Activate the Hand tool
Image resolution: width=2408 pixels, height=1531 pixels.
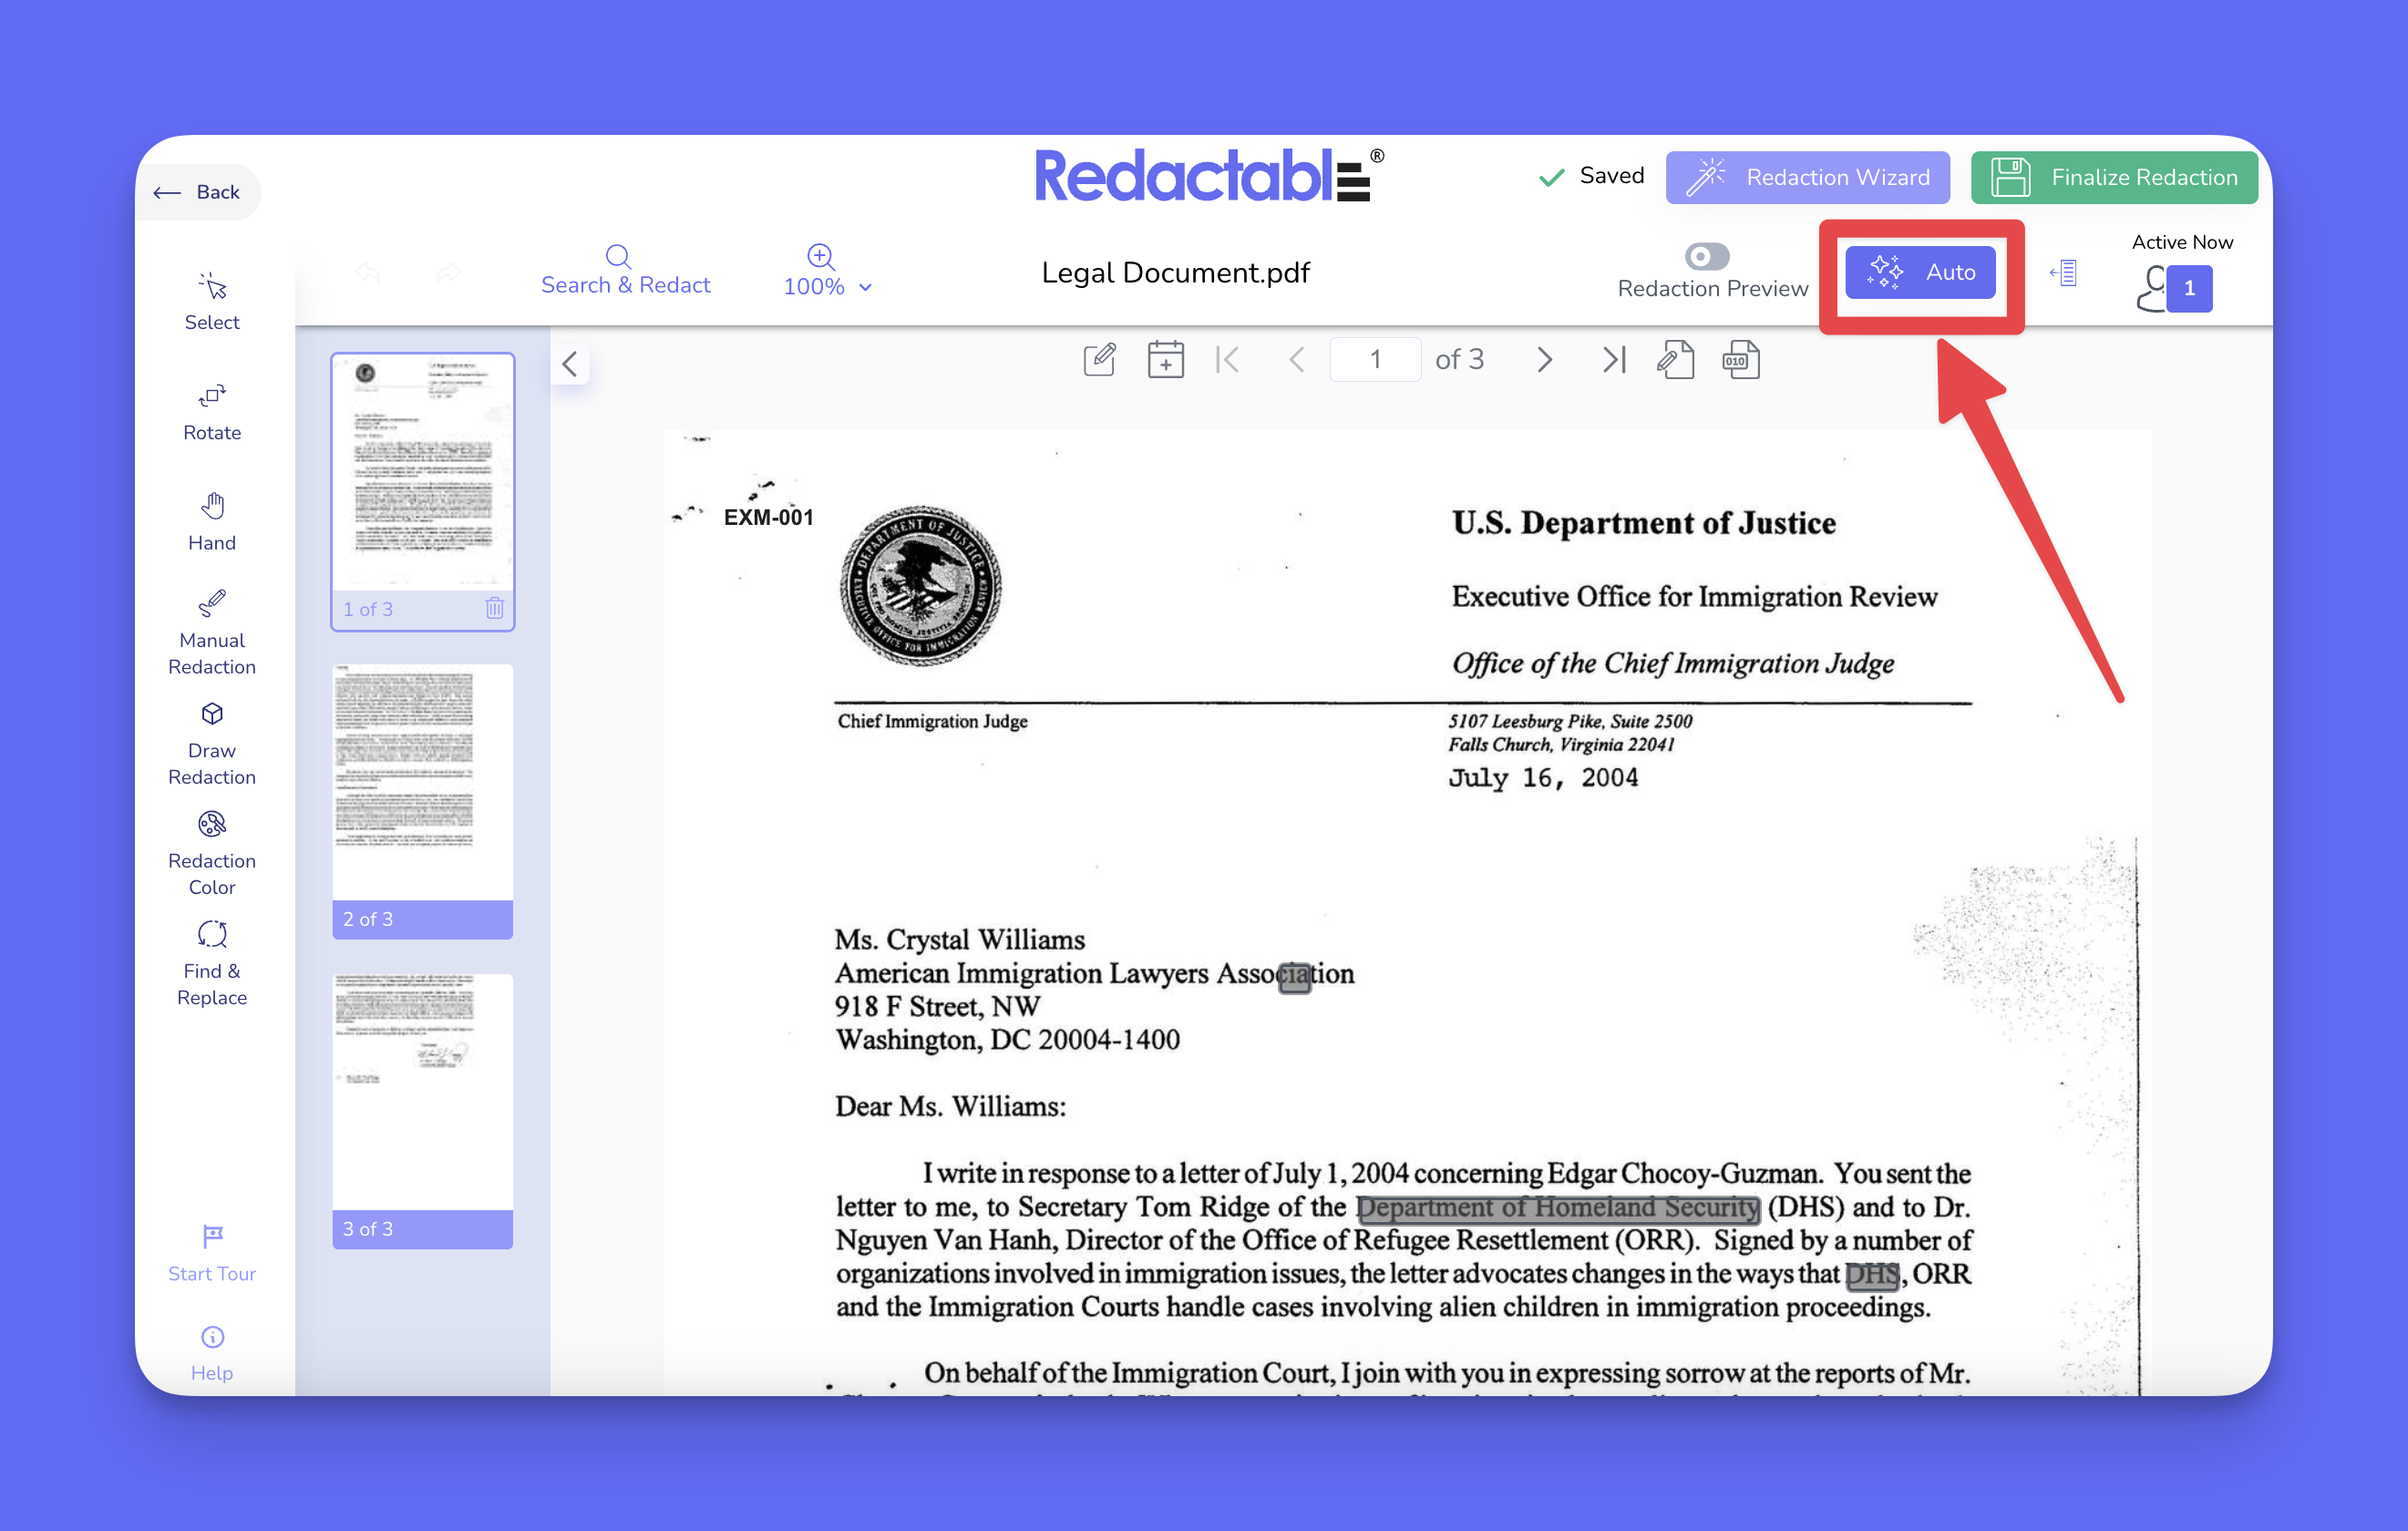tap(211, 521)
